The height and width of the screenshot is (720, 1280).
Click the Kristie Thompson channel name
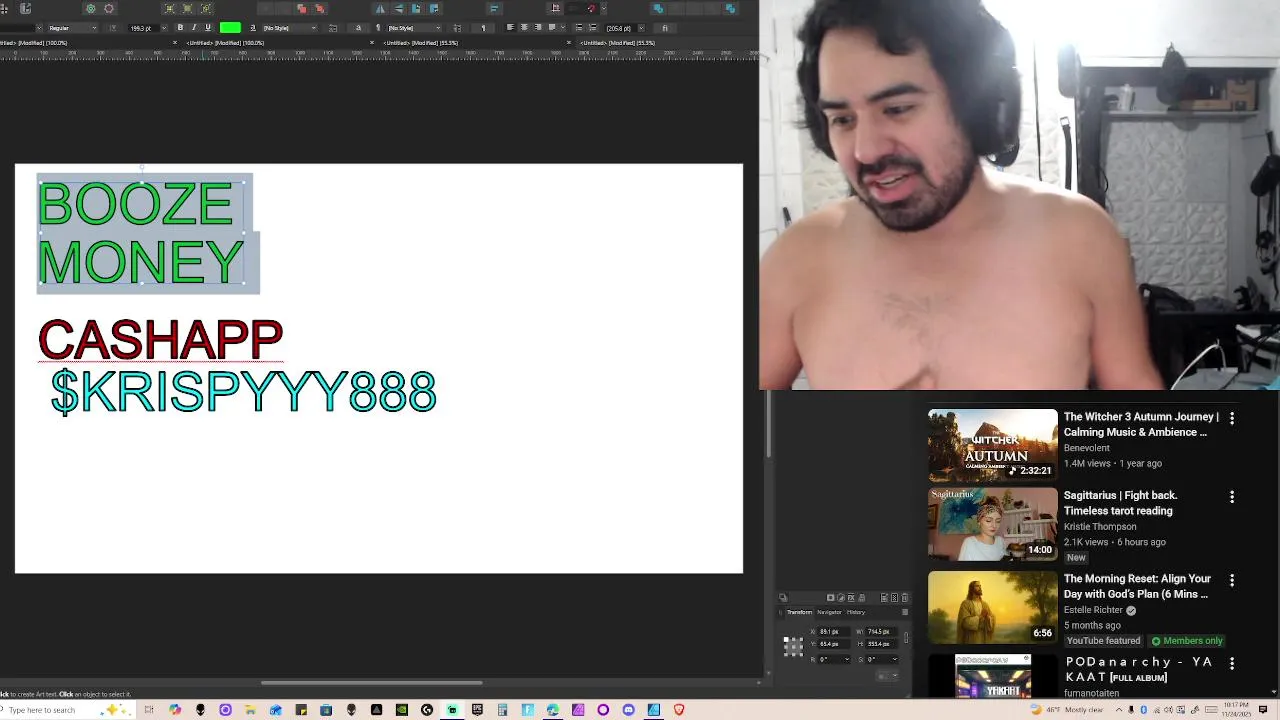[1100, 526]
